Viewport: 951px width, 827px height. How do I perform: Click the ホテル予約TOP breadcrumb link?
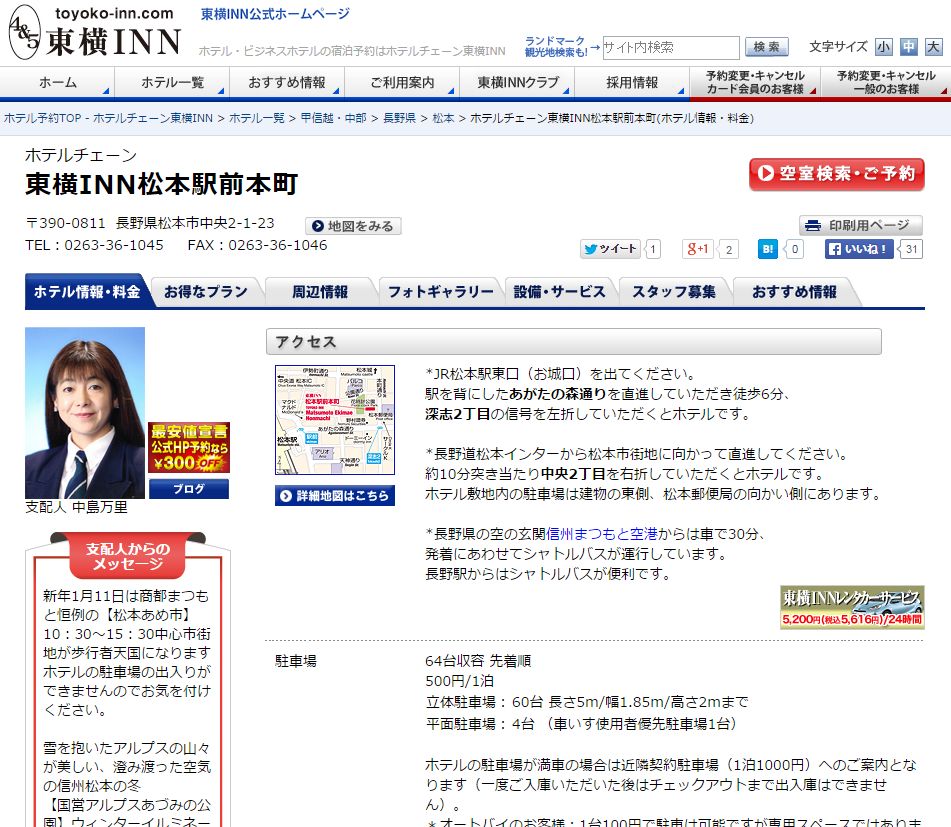tap(109, 118)
